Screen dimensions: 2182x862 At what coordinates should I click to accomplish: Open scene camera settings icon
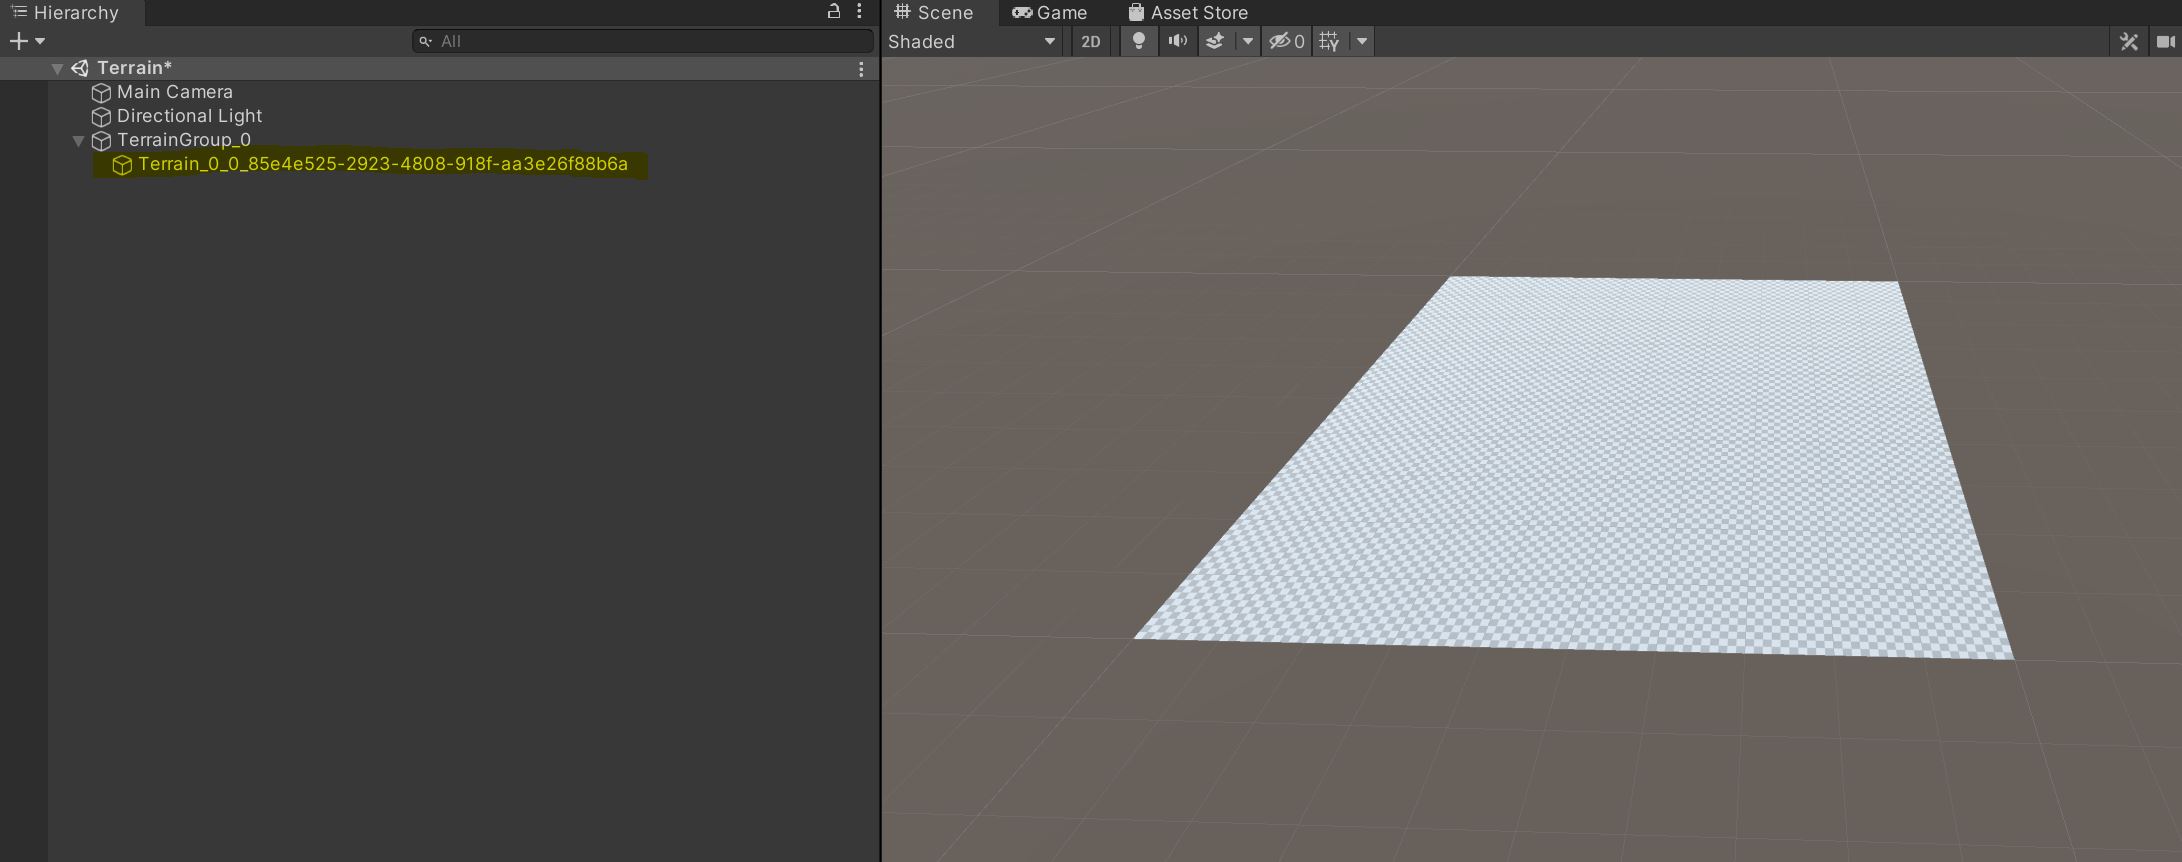click(x=2165, y=41)
